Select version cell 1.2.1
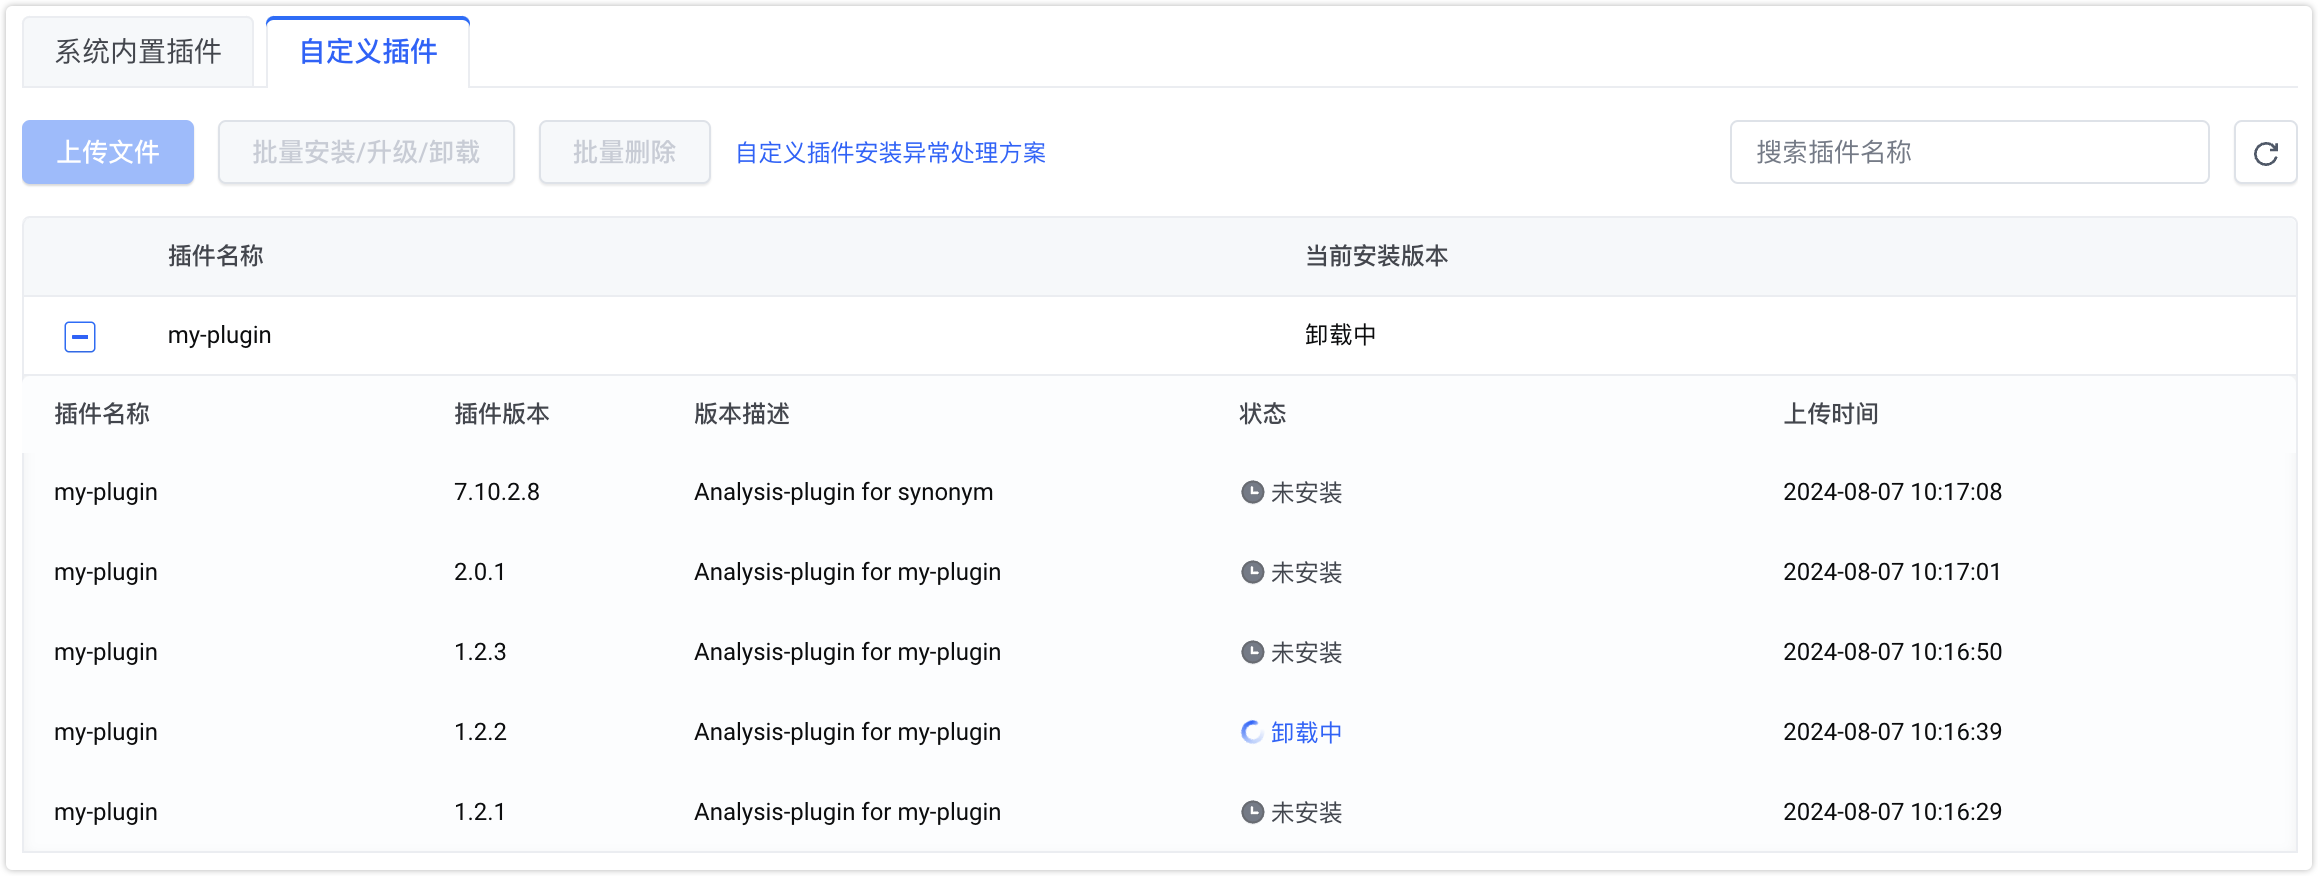The image size is (2318, 876). tap(479, 812)
